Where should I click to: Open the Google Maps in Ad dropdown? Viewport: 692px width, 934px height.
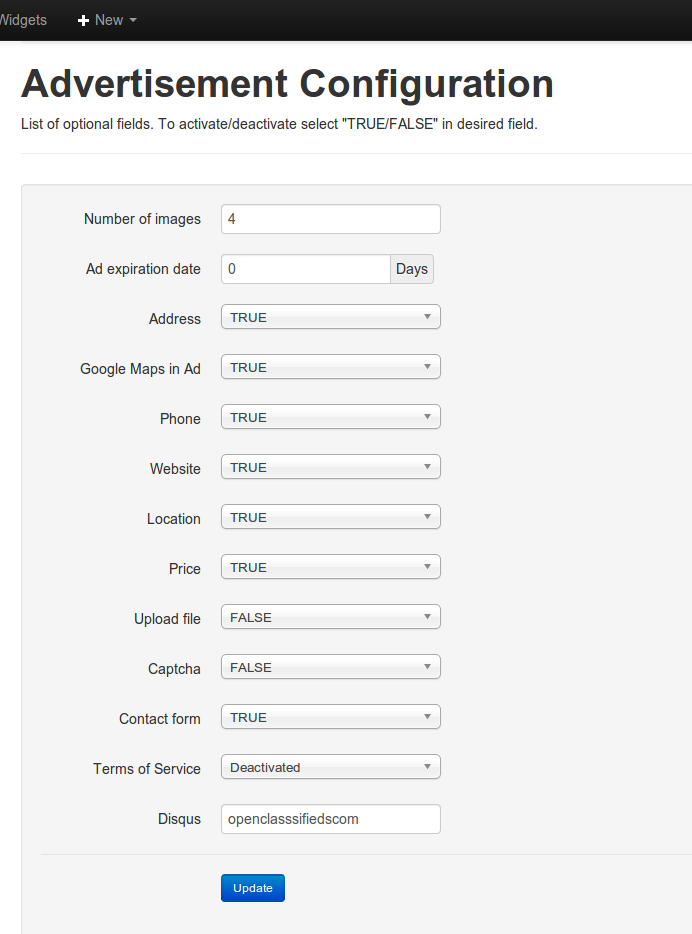point(330,368)
